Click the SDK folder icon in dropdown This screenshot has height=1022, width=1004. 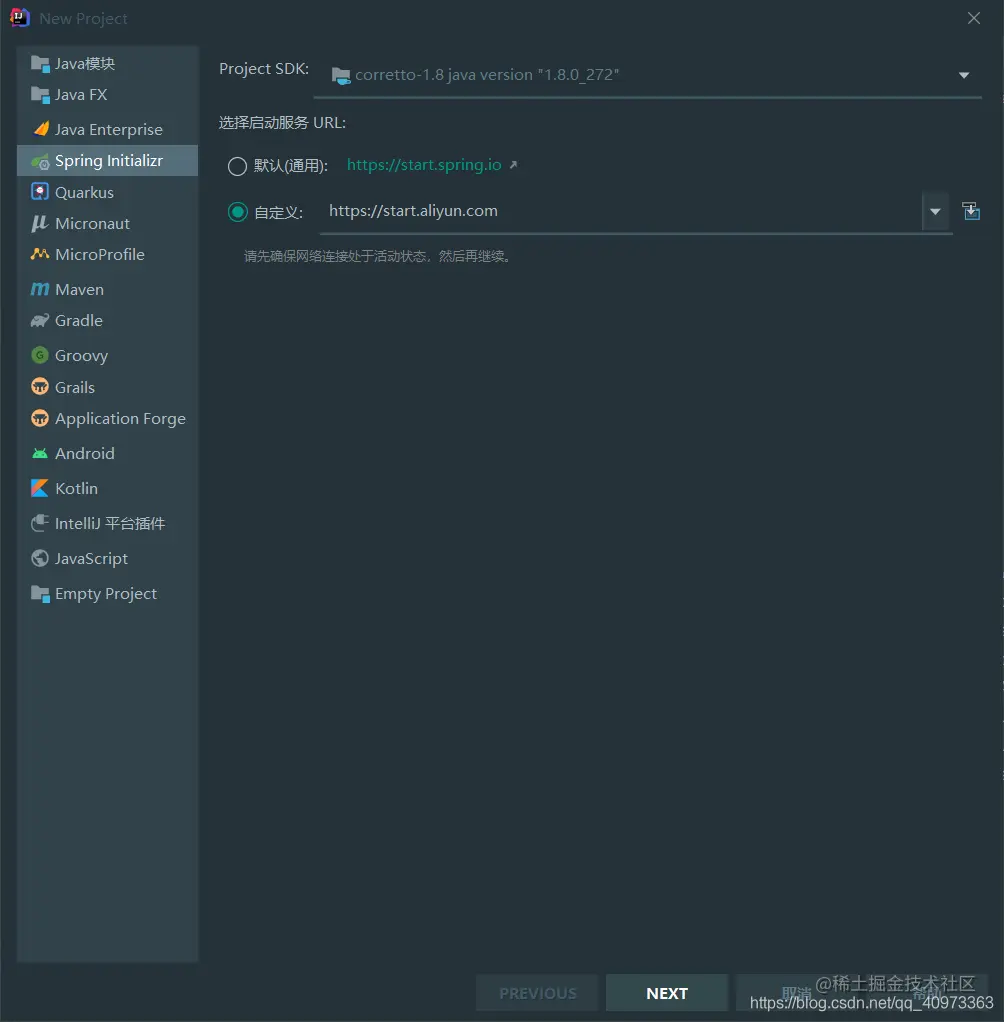point(341,76)
